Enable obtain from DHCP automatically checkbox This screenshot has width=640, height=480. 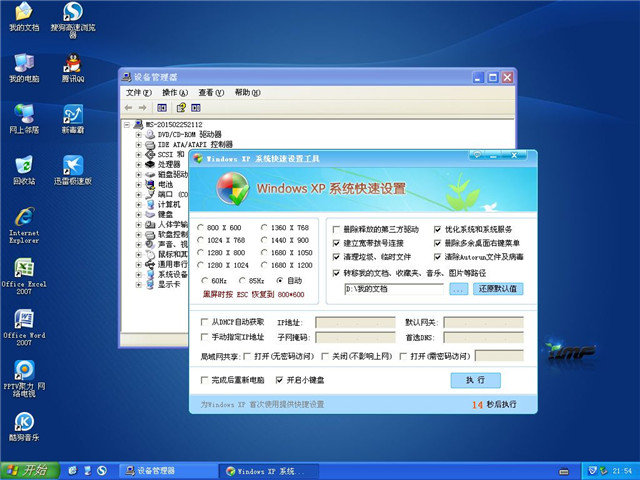coord(204,322)
